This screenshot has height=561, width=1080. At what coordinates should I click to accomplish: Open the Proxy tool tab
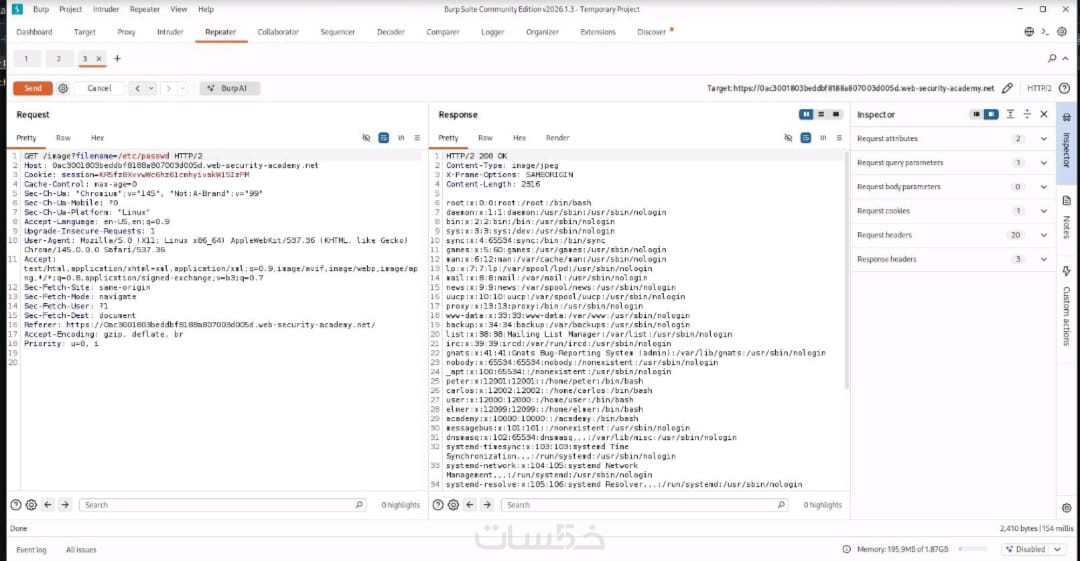(126, 32)
